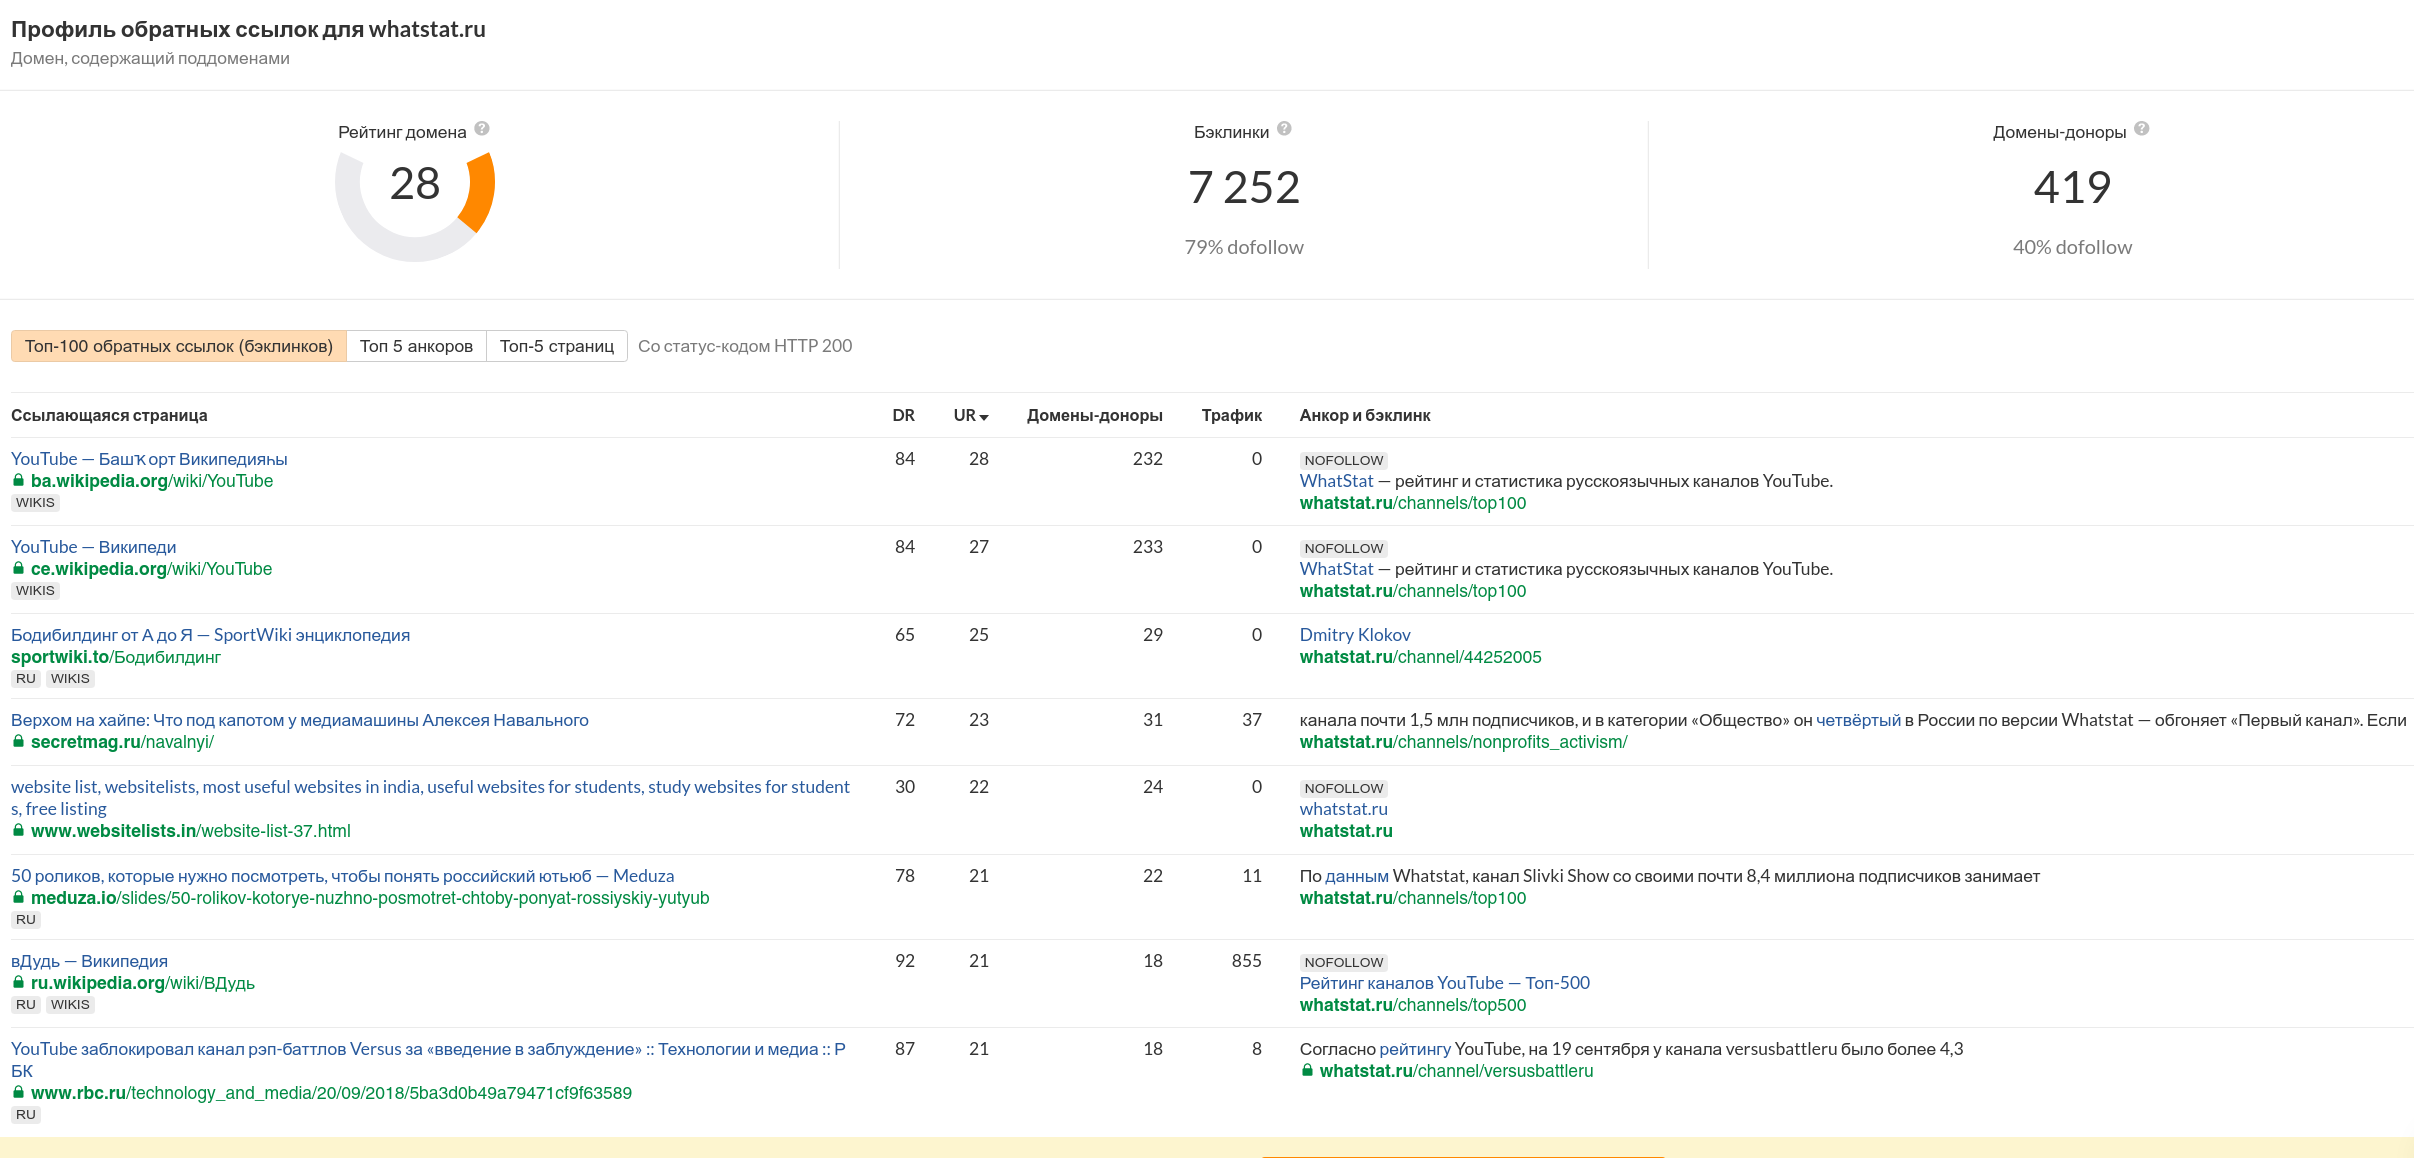Image resolution: width=2414 pixels, height=1158 pixels.
Task: Click lock icon before secretmag.ru URL
Action: click(x=18, y=742)
